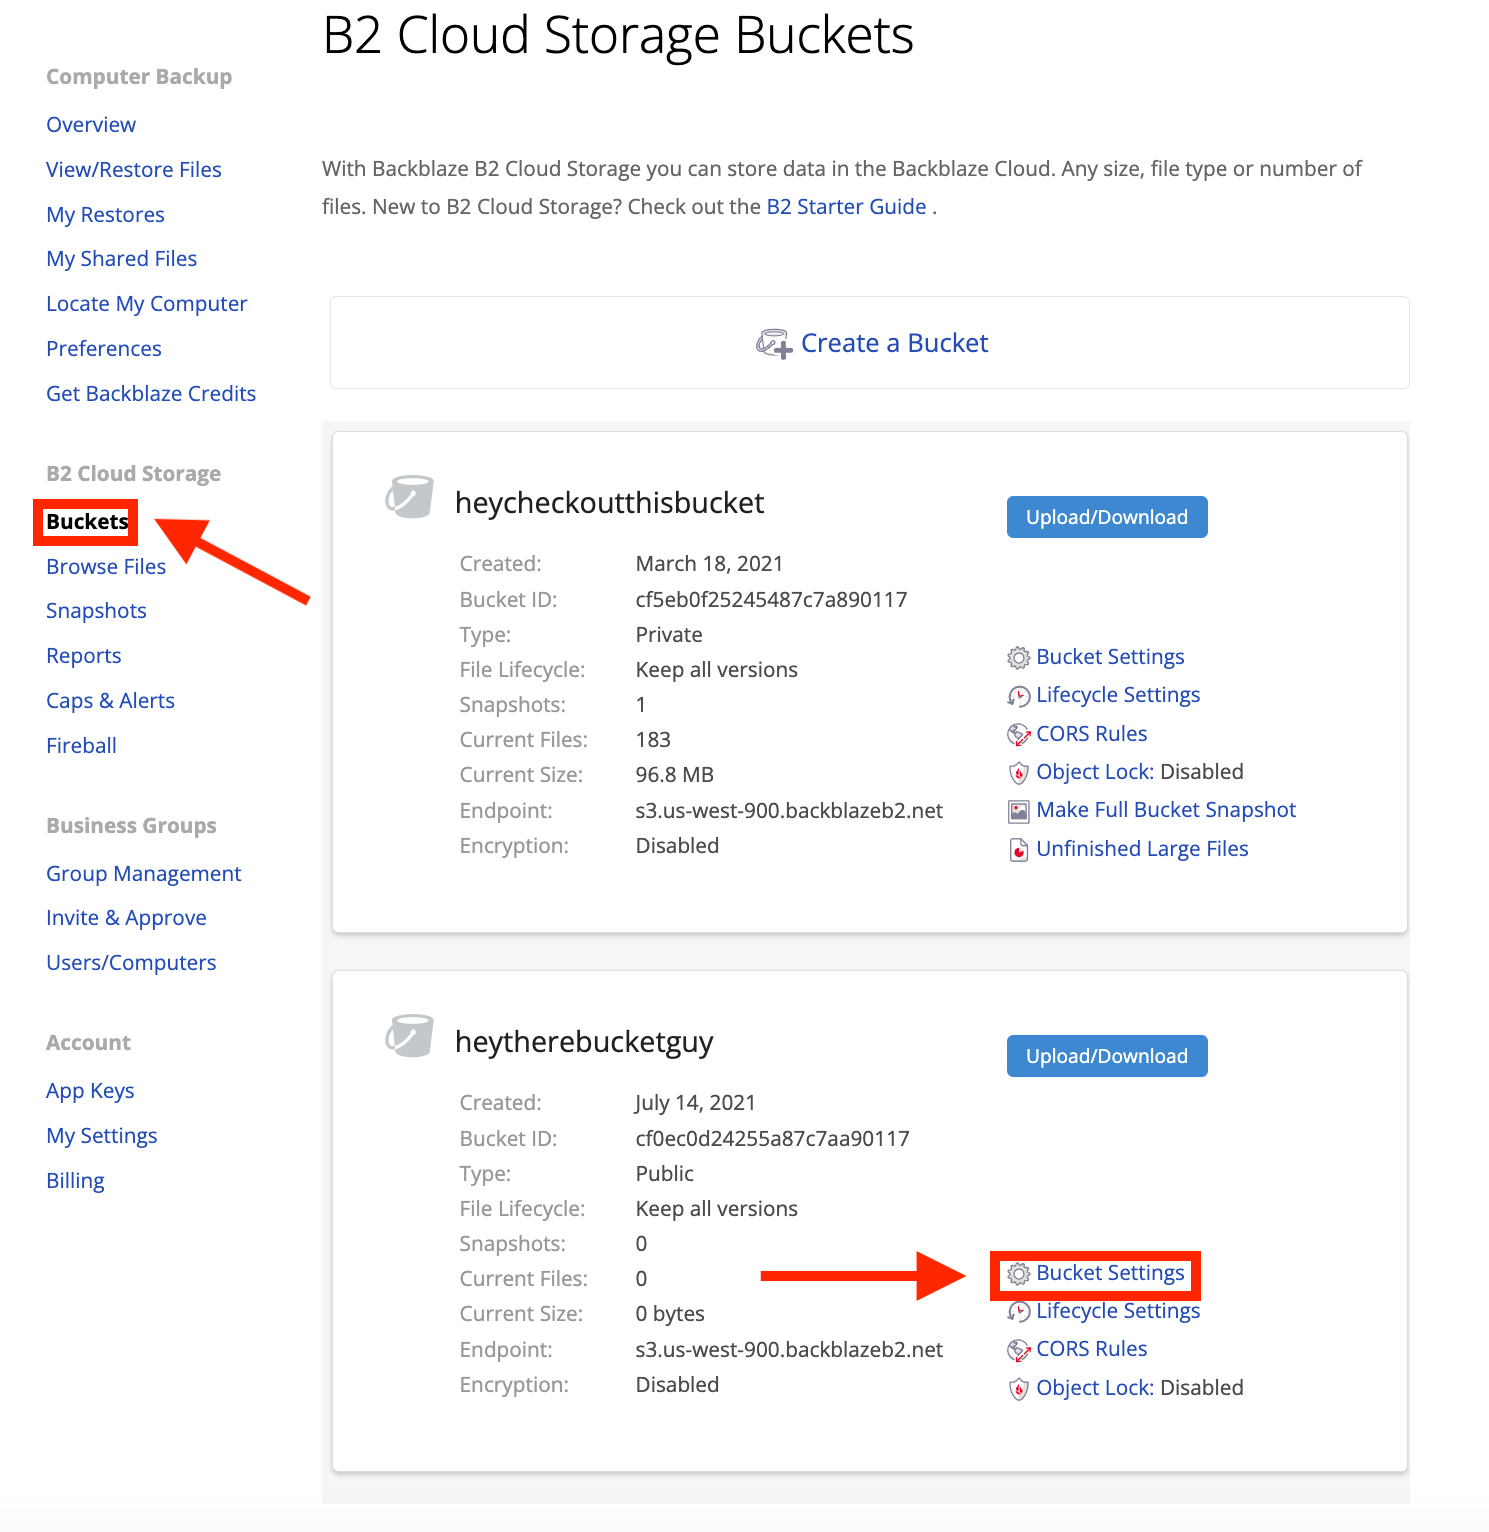Click heycheckoutthisbucket Lifecycle Settings clock icon
The image size is (1489, 1532).
[x=1018, y=696]
